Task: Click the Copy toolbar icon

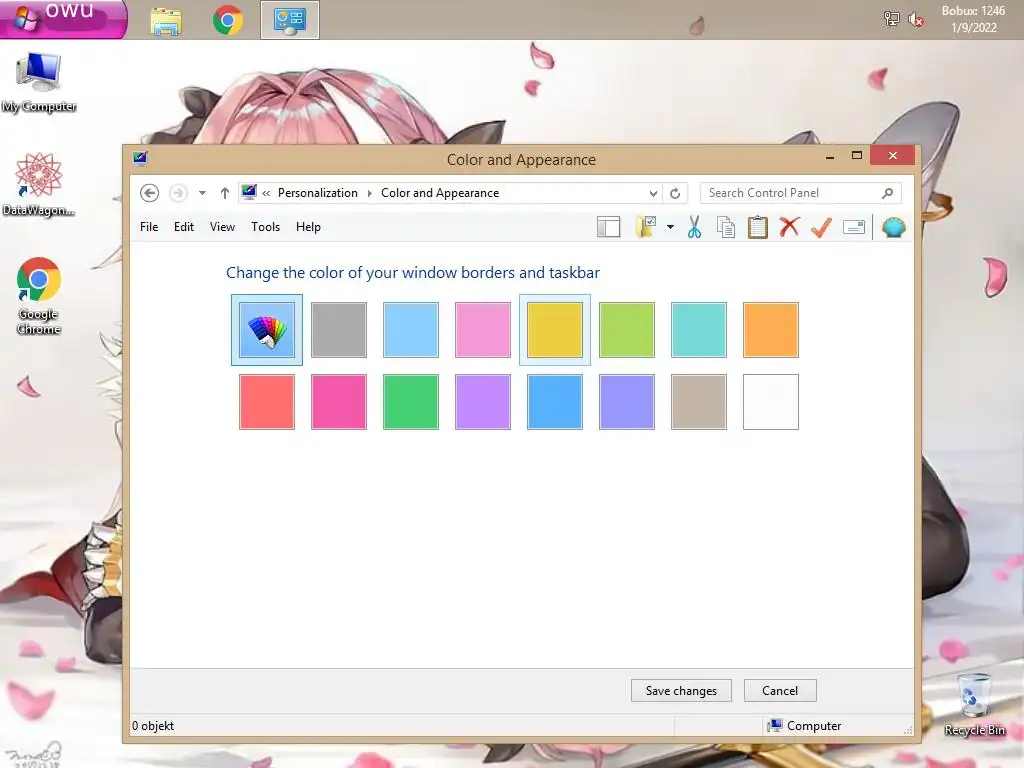Action: click(726, 227)
